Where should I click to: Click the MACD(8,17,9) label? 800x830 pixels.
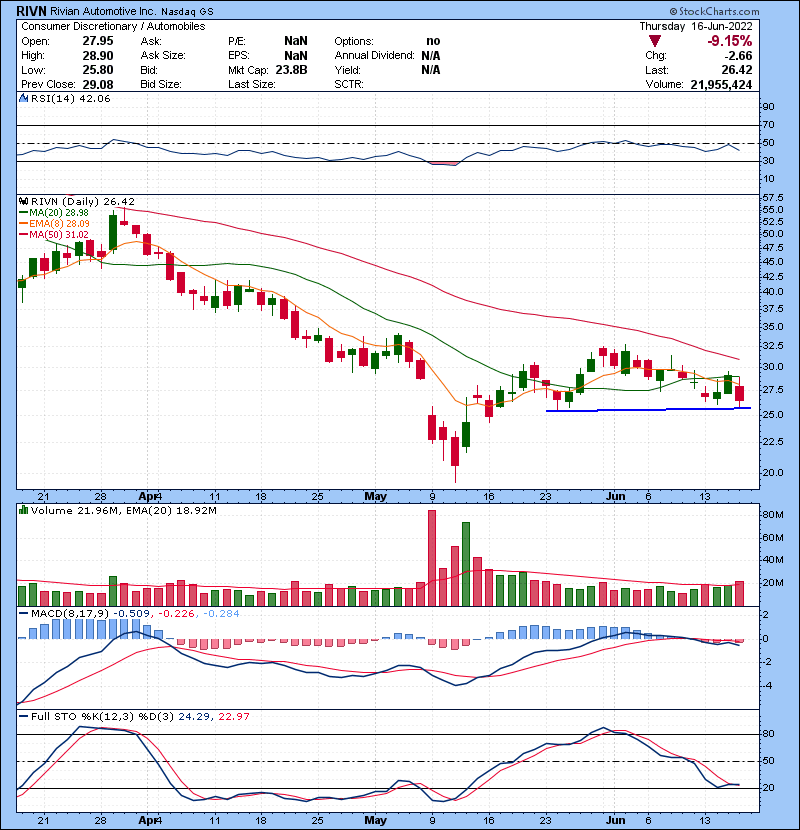pos(70,614)
